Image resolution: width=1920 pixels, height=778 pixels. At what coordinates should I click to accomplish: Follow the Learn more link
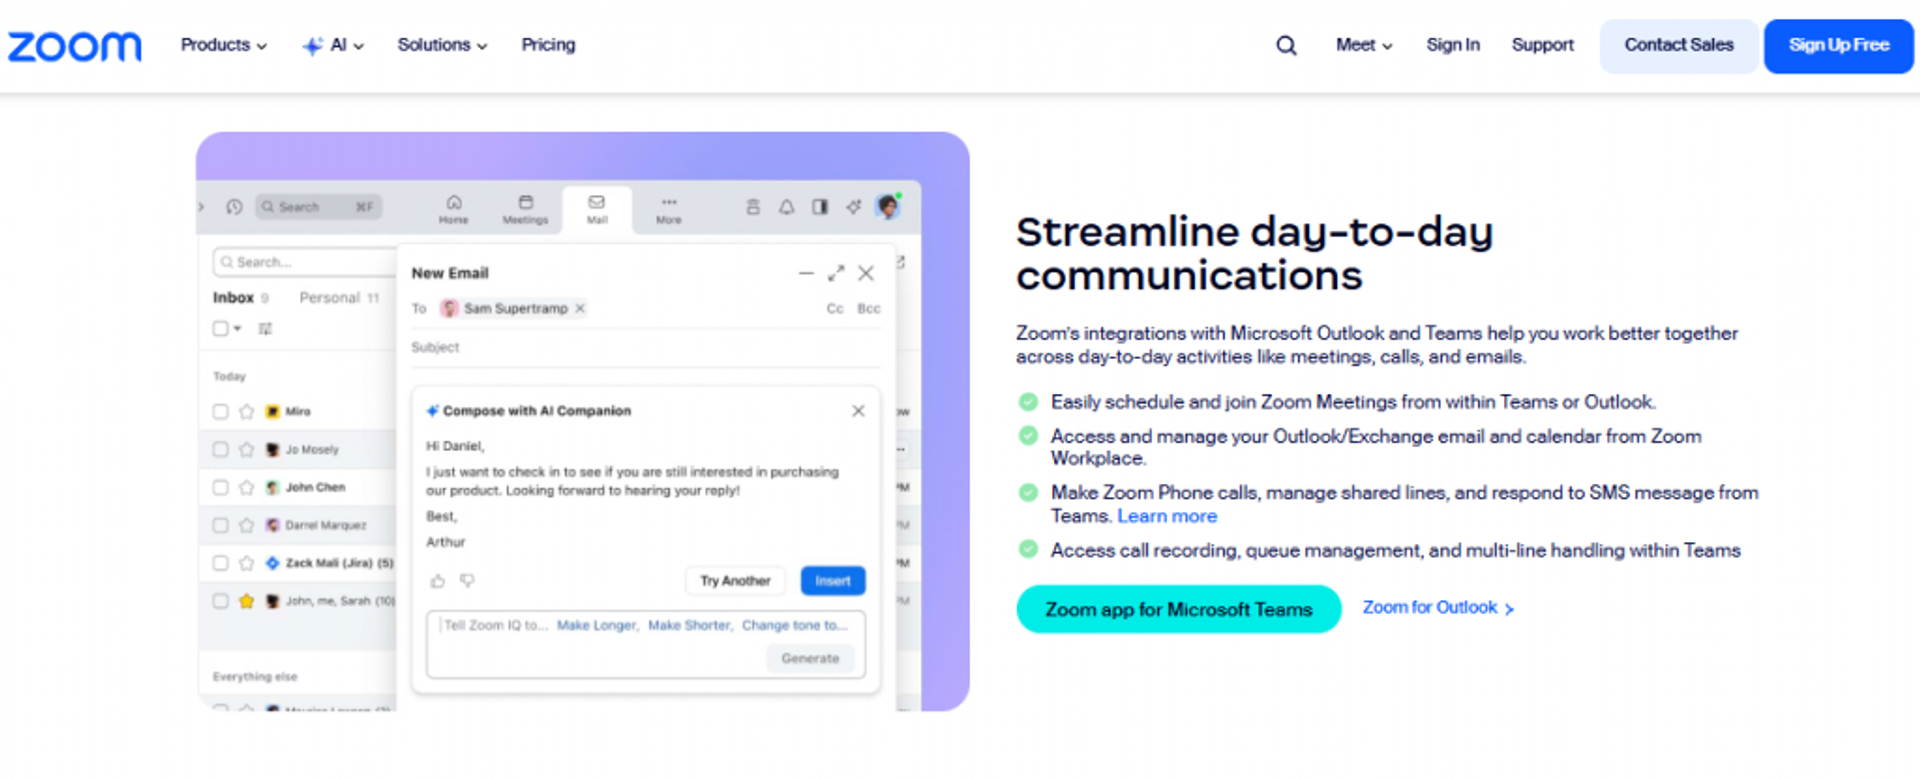(1167, 516)
